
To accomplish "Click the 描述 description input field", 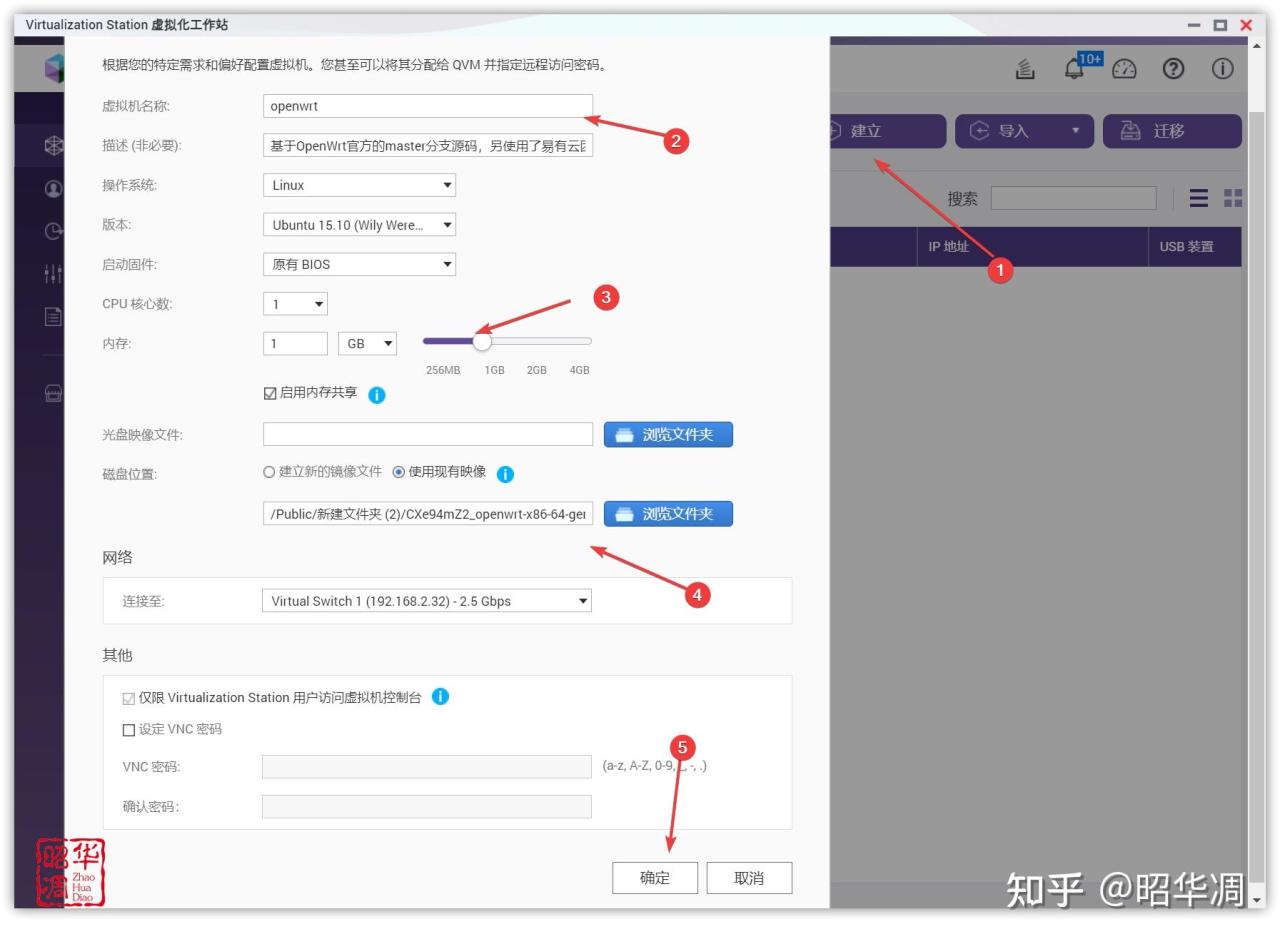I will 428,146.
